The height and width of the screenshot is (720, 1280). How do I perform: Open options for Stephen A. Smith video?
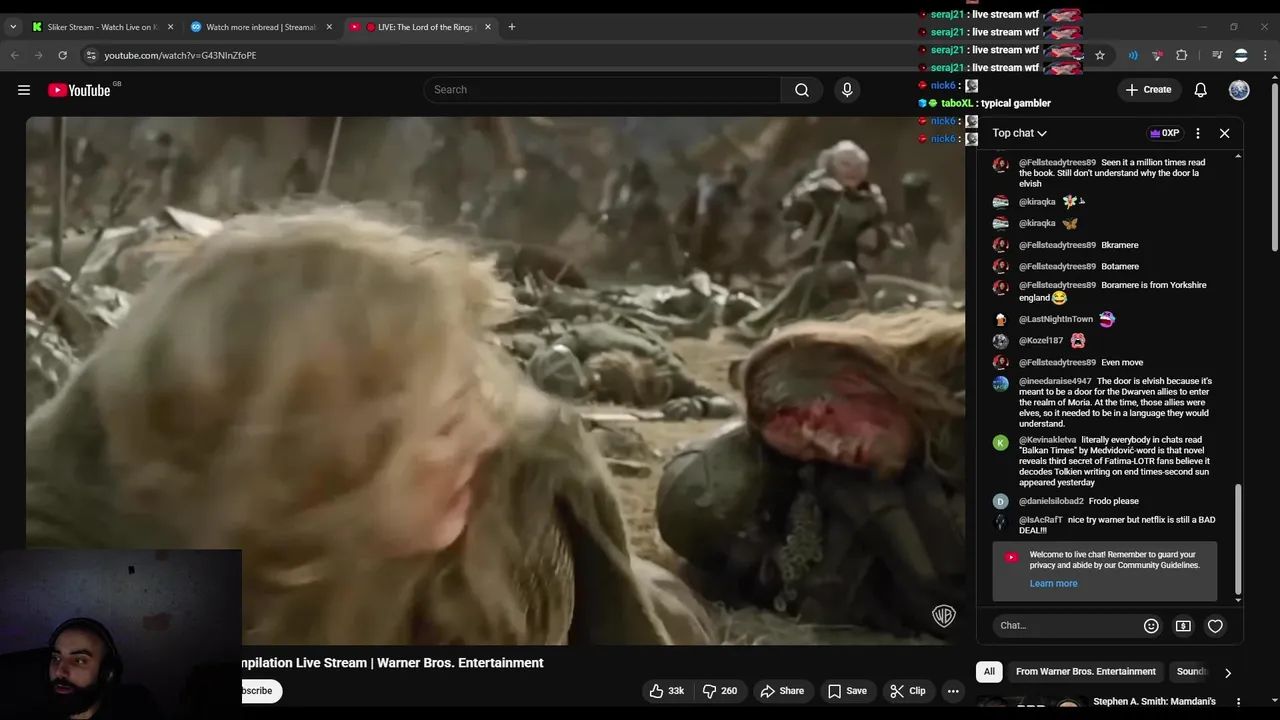coord(1238,702)
